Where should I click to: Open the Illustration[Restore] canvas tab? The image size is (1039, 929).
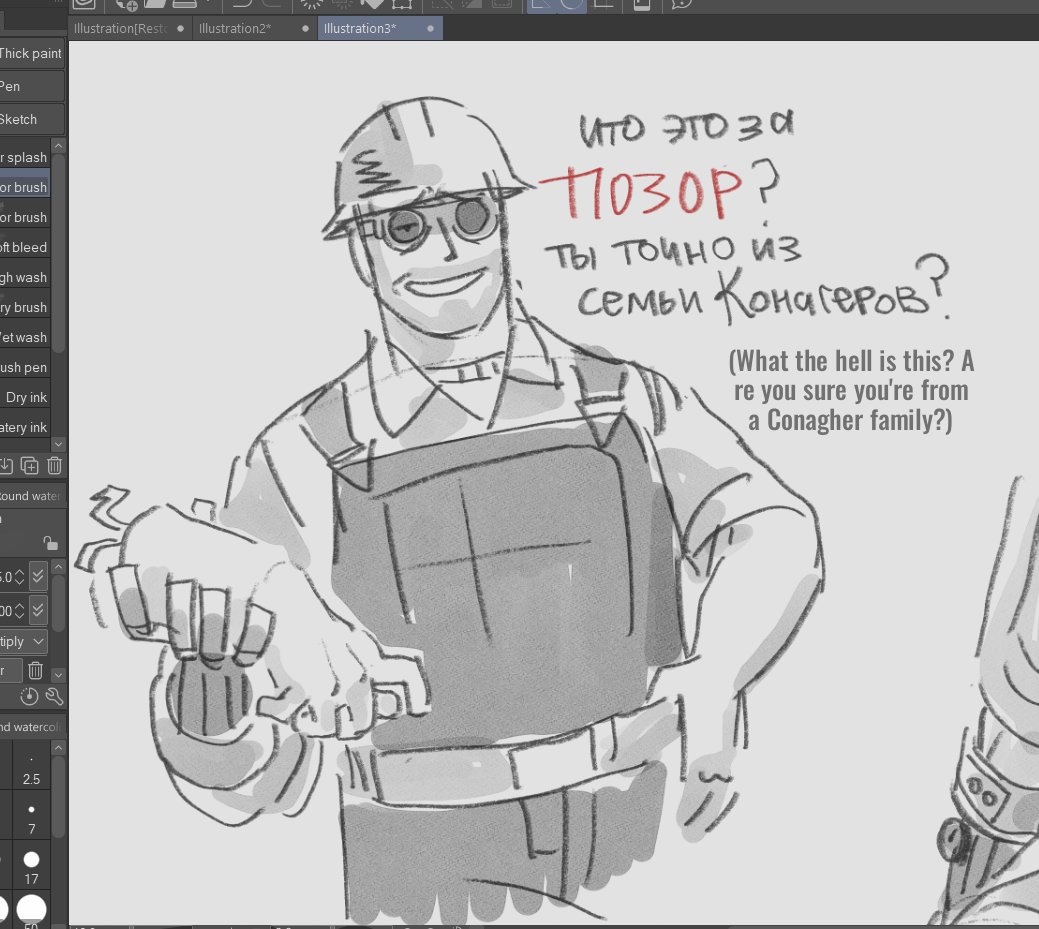(x=130, y=28)
